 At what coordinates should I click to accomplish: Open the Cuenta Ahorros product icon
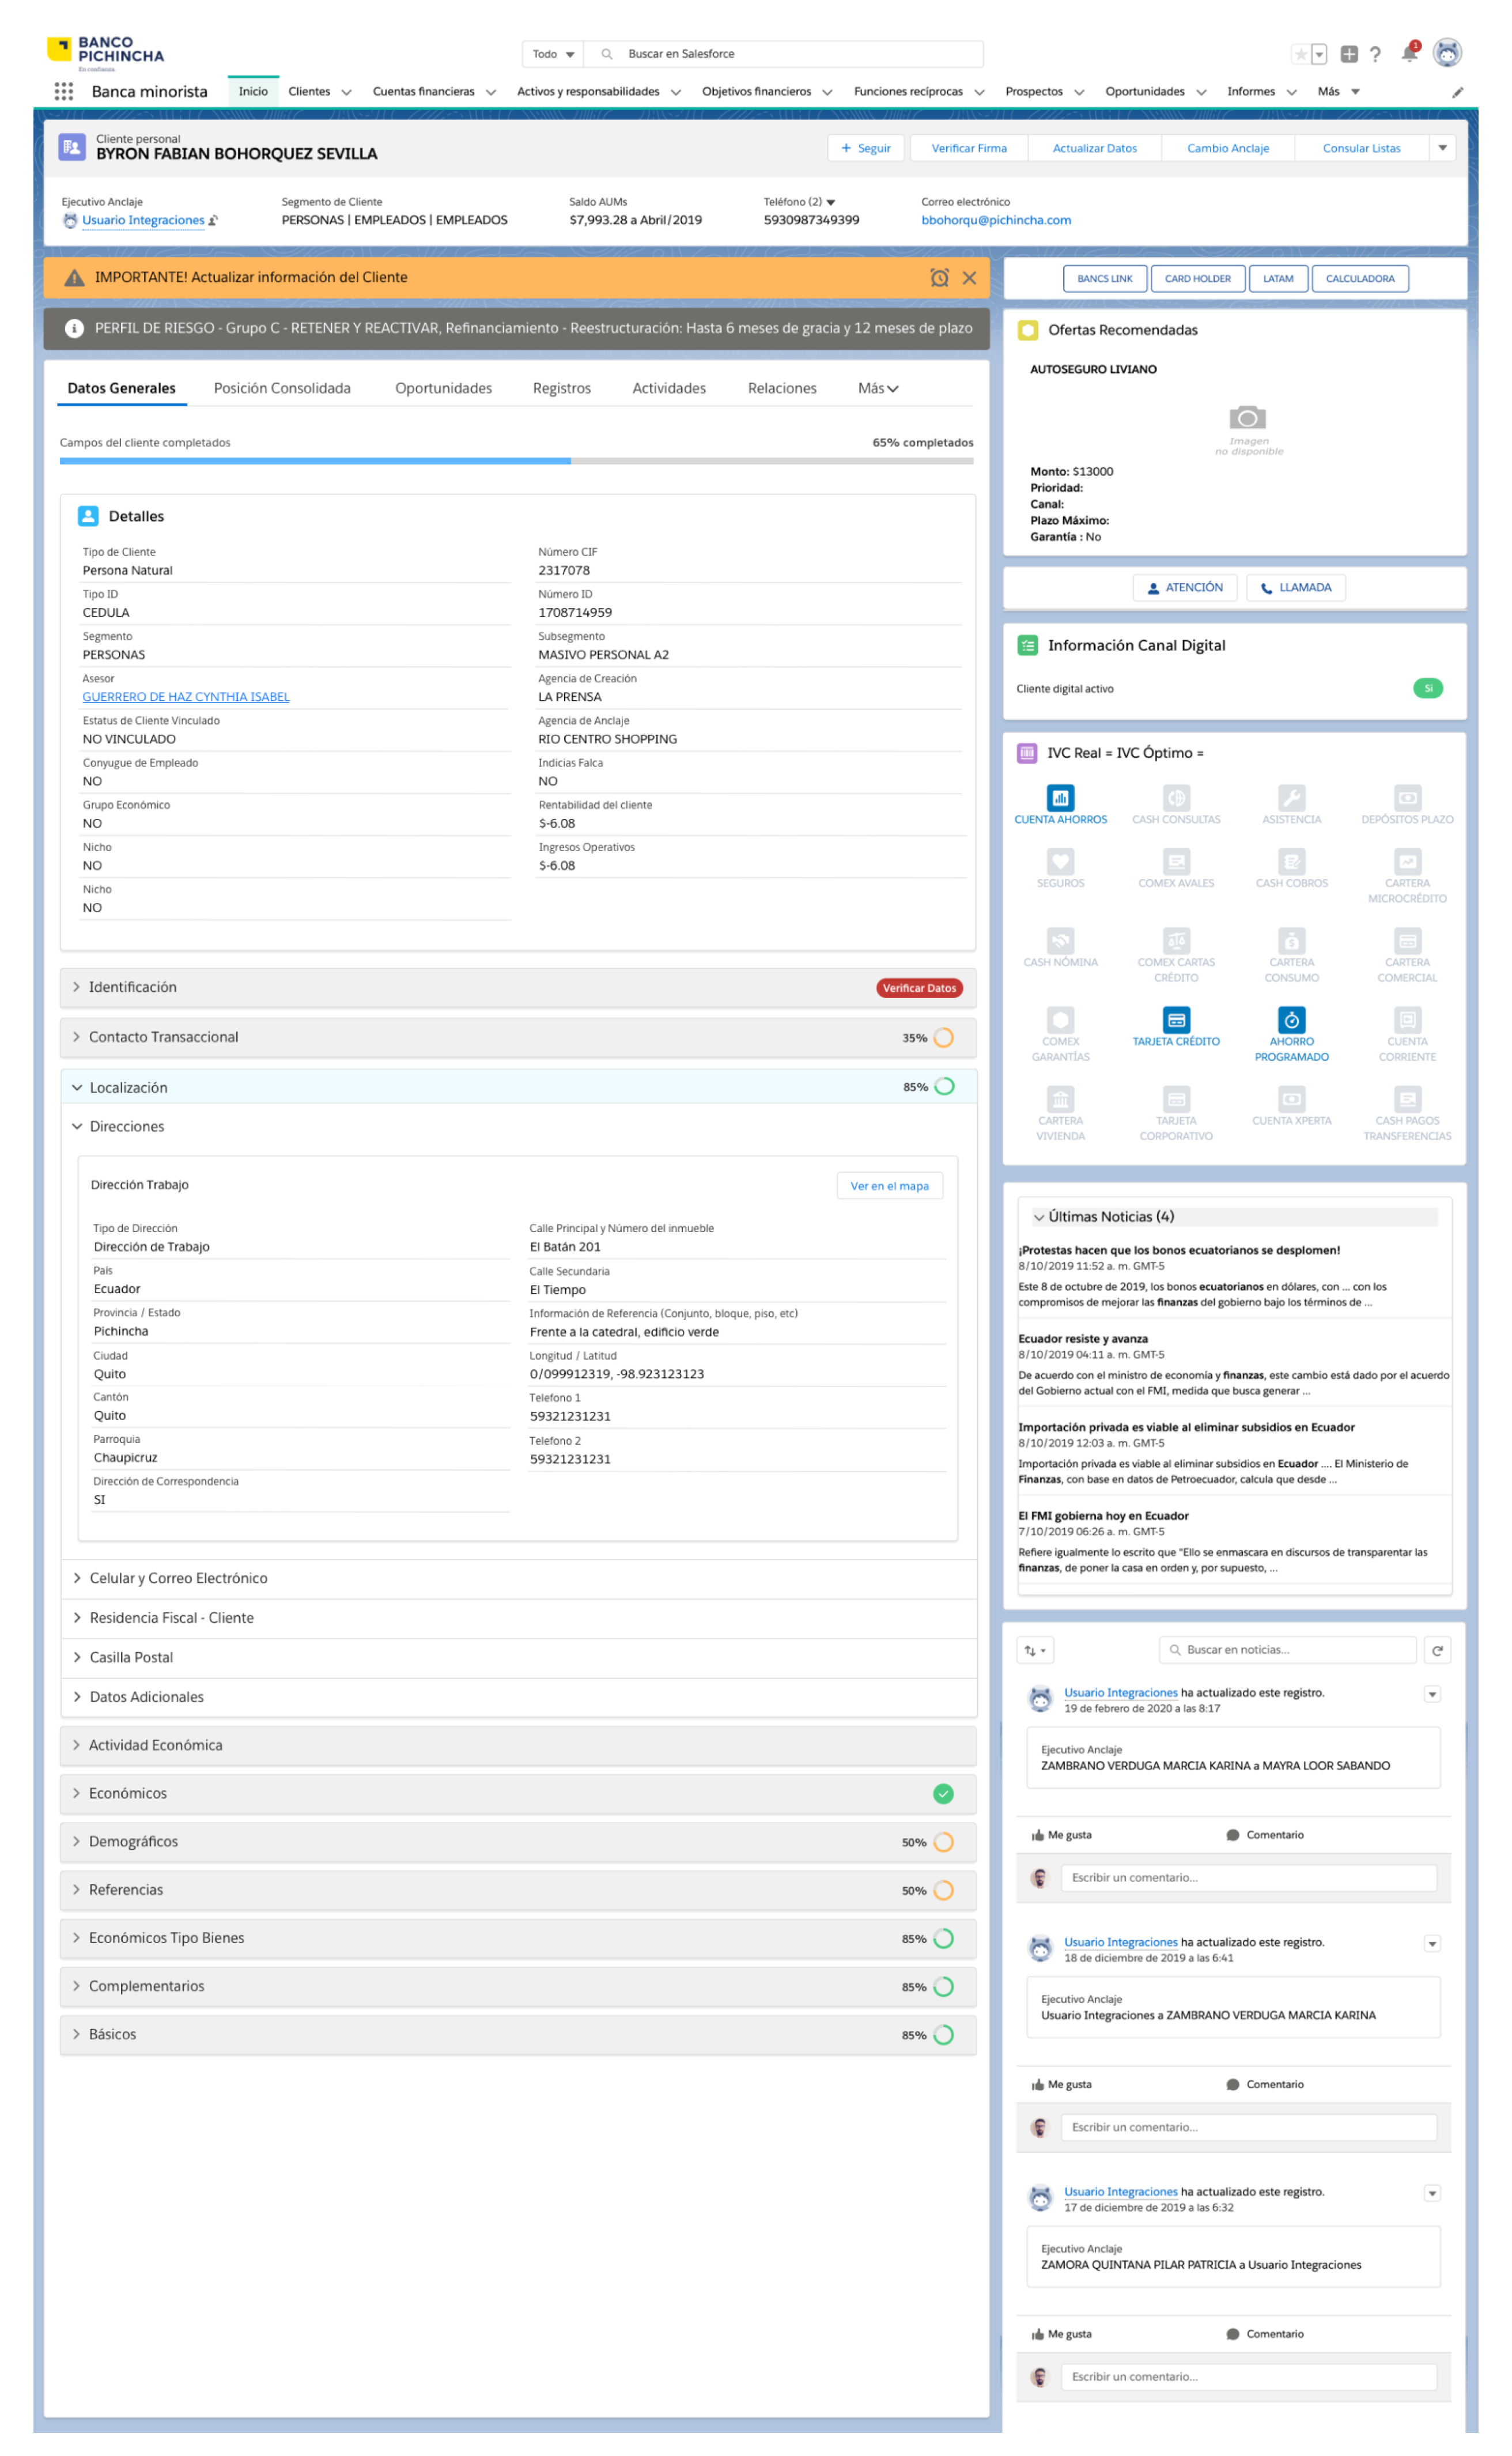tap(1060, 798)
